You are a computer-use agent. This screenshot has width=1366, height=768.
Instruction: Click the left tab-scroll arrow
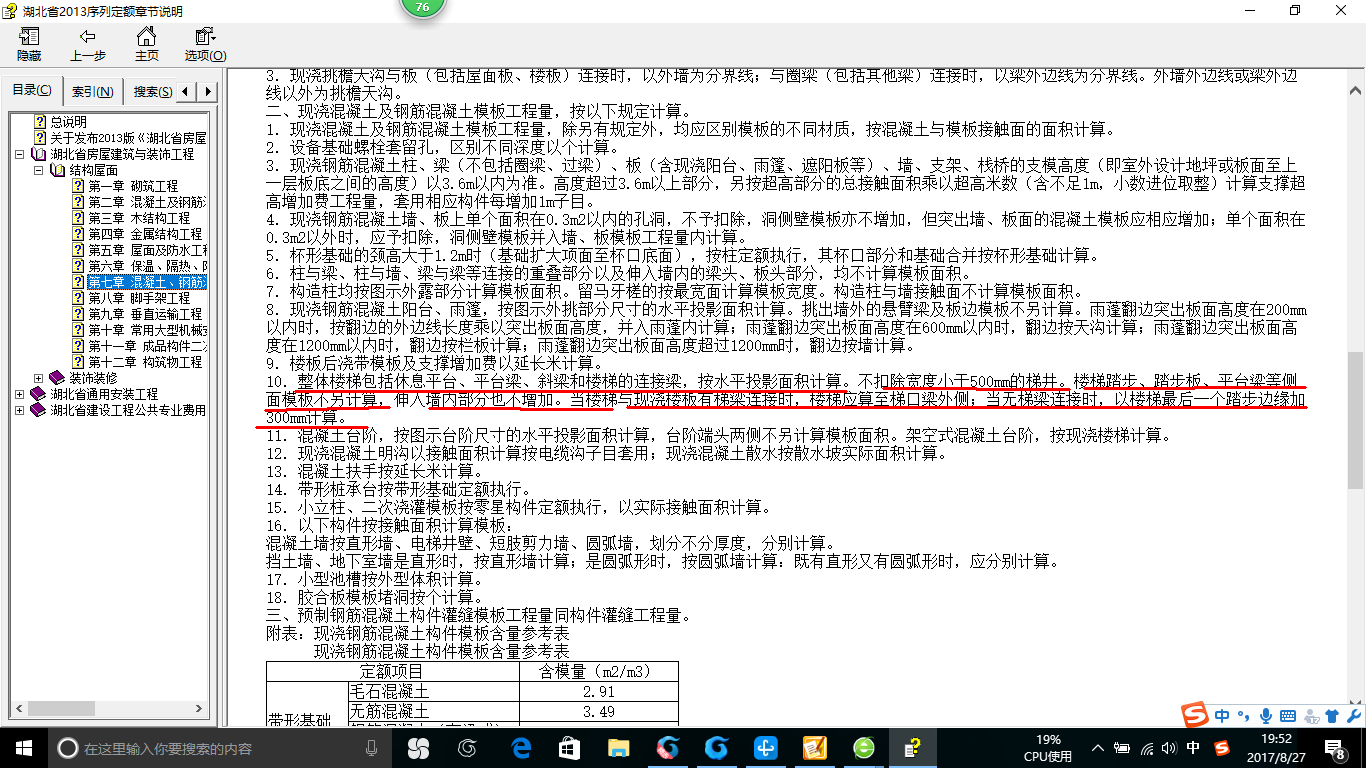[187, 92]
